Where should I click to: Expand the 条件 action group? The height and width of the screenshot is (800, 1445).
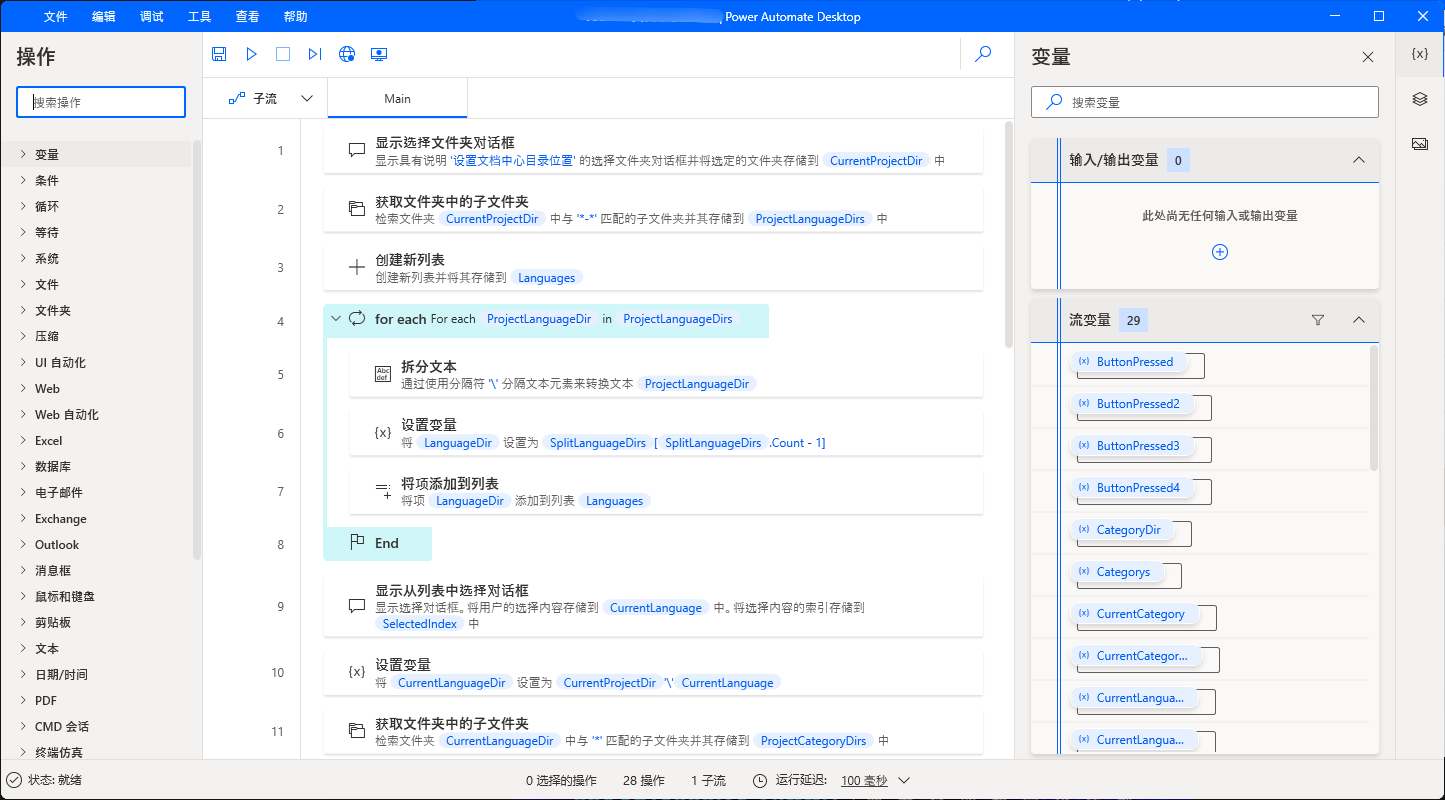point(22,180)
